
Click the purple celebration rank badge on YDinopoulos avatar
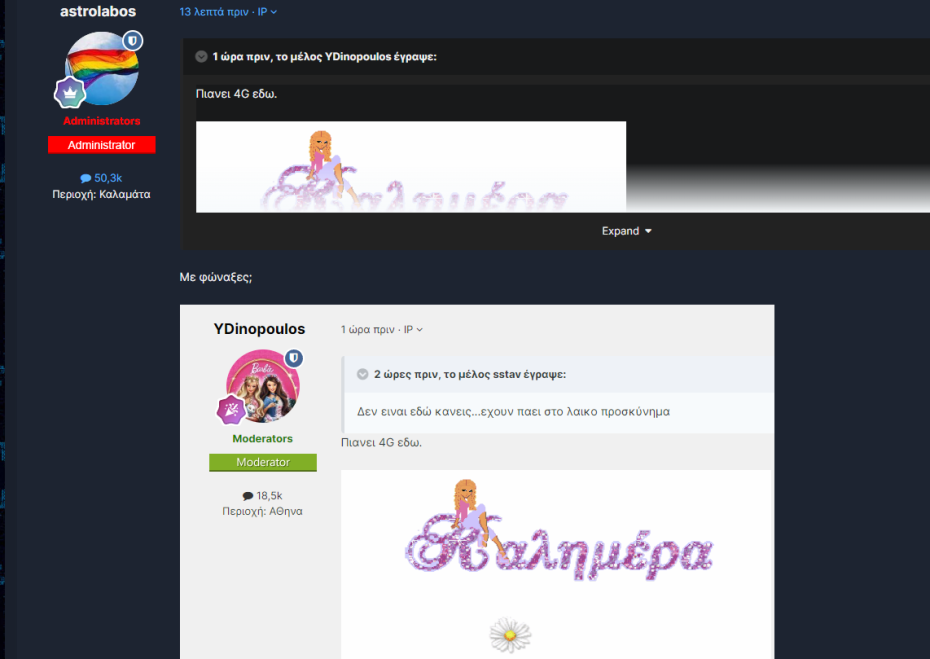(231, 409)
